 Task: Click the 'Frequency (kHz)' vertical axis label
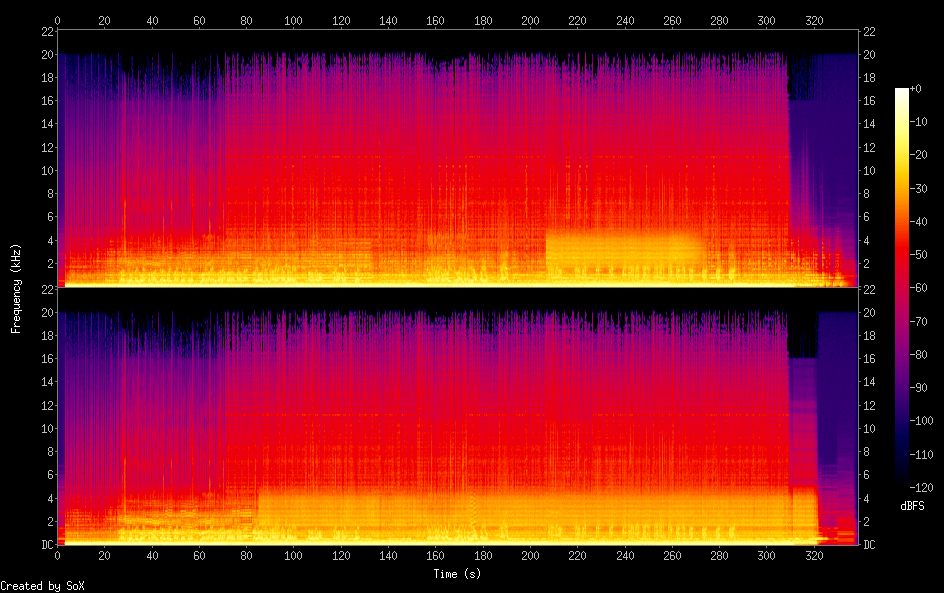(x=16, y=288)
